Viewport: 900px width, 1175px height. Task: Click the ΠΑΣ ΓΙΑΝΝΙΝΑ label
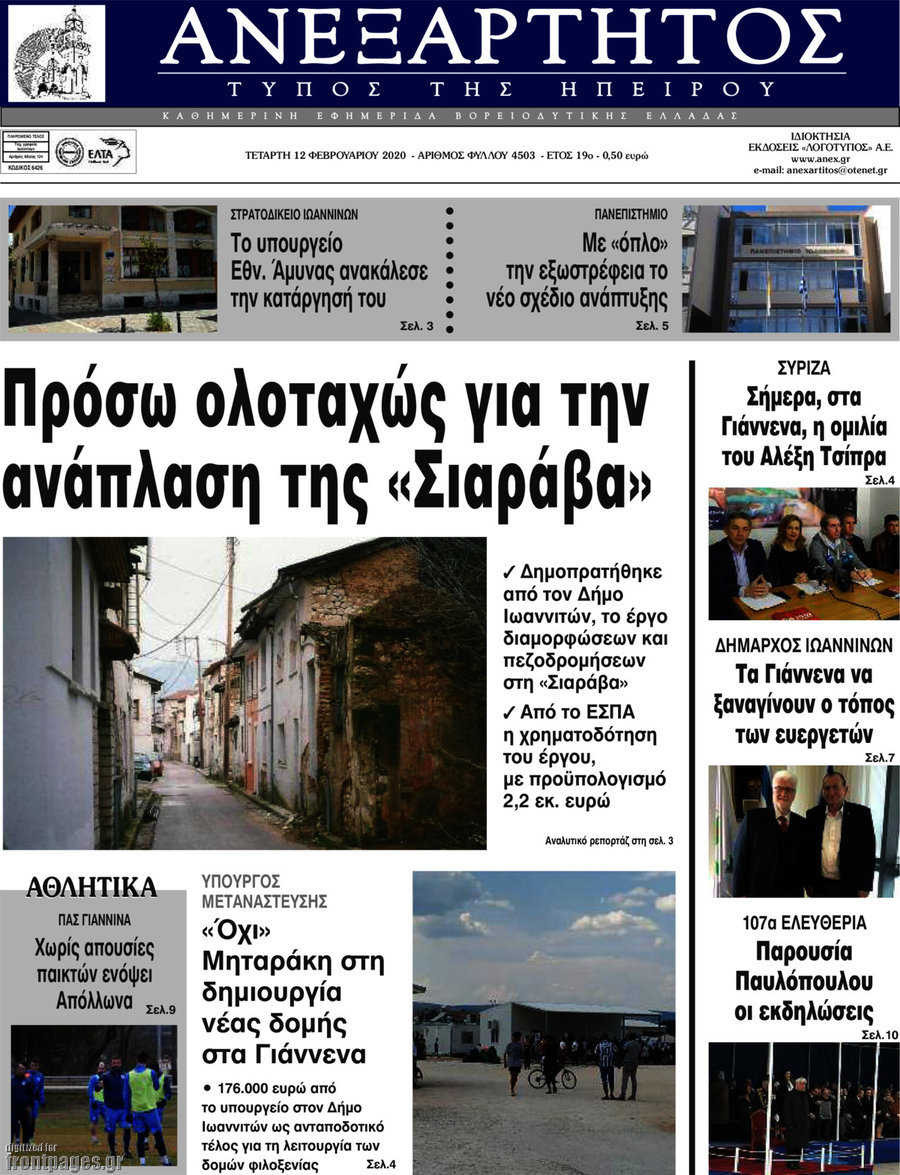(94, 919)
